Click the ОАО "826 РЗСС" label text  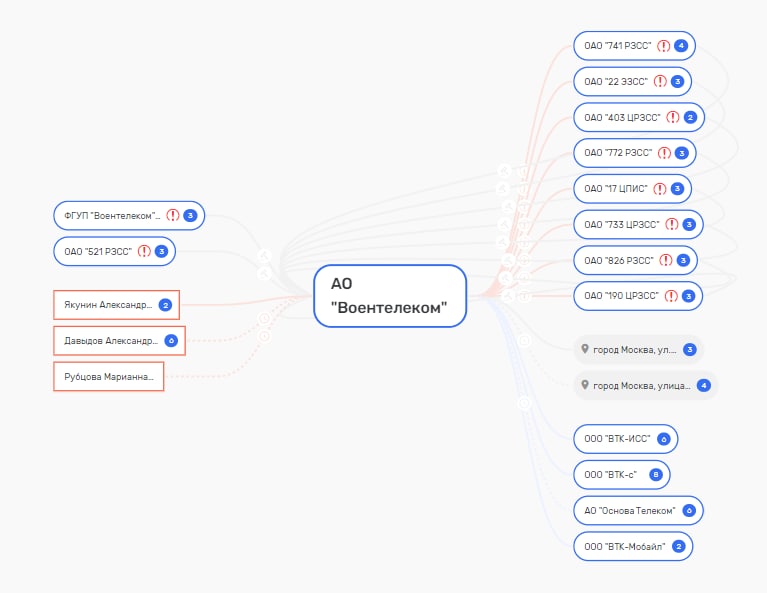pyautogui.click(x=619, y=260)
